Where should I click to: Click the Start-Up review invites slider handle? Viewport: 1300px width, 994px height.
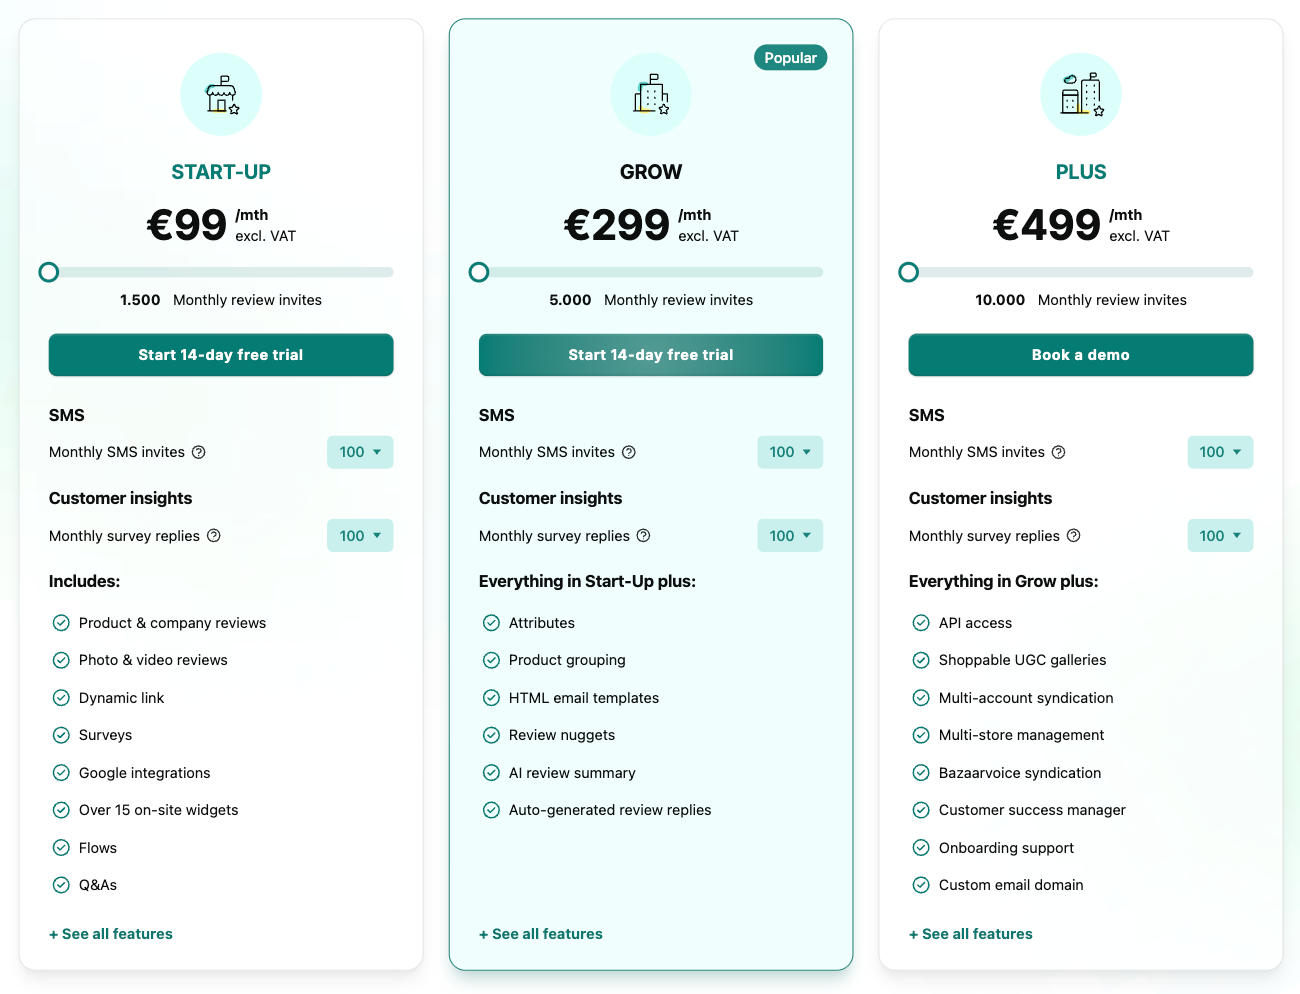pos(49,272)
